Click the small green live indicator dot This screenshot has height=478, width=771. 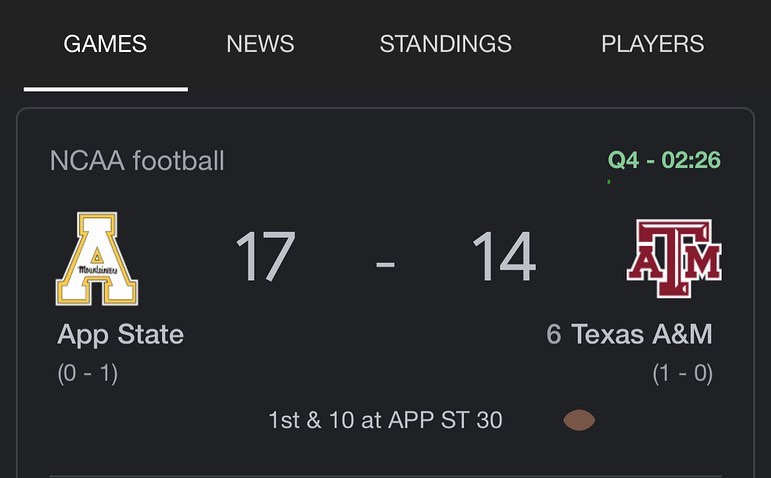[x=609, y=182]
